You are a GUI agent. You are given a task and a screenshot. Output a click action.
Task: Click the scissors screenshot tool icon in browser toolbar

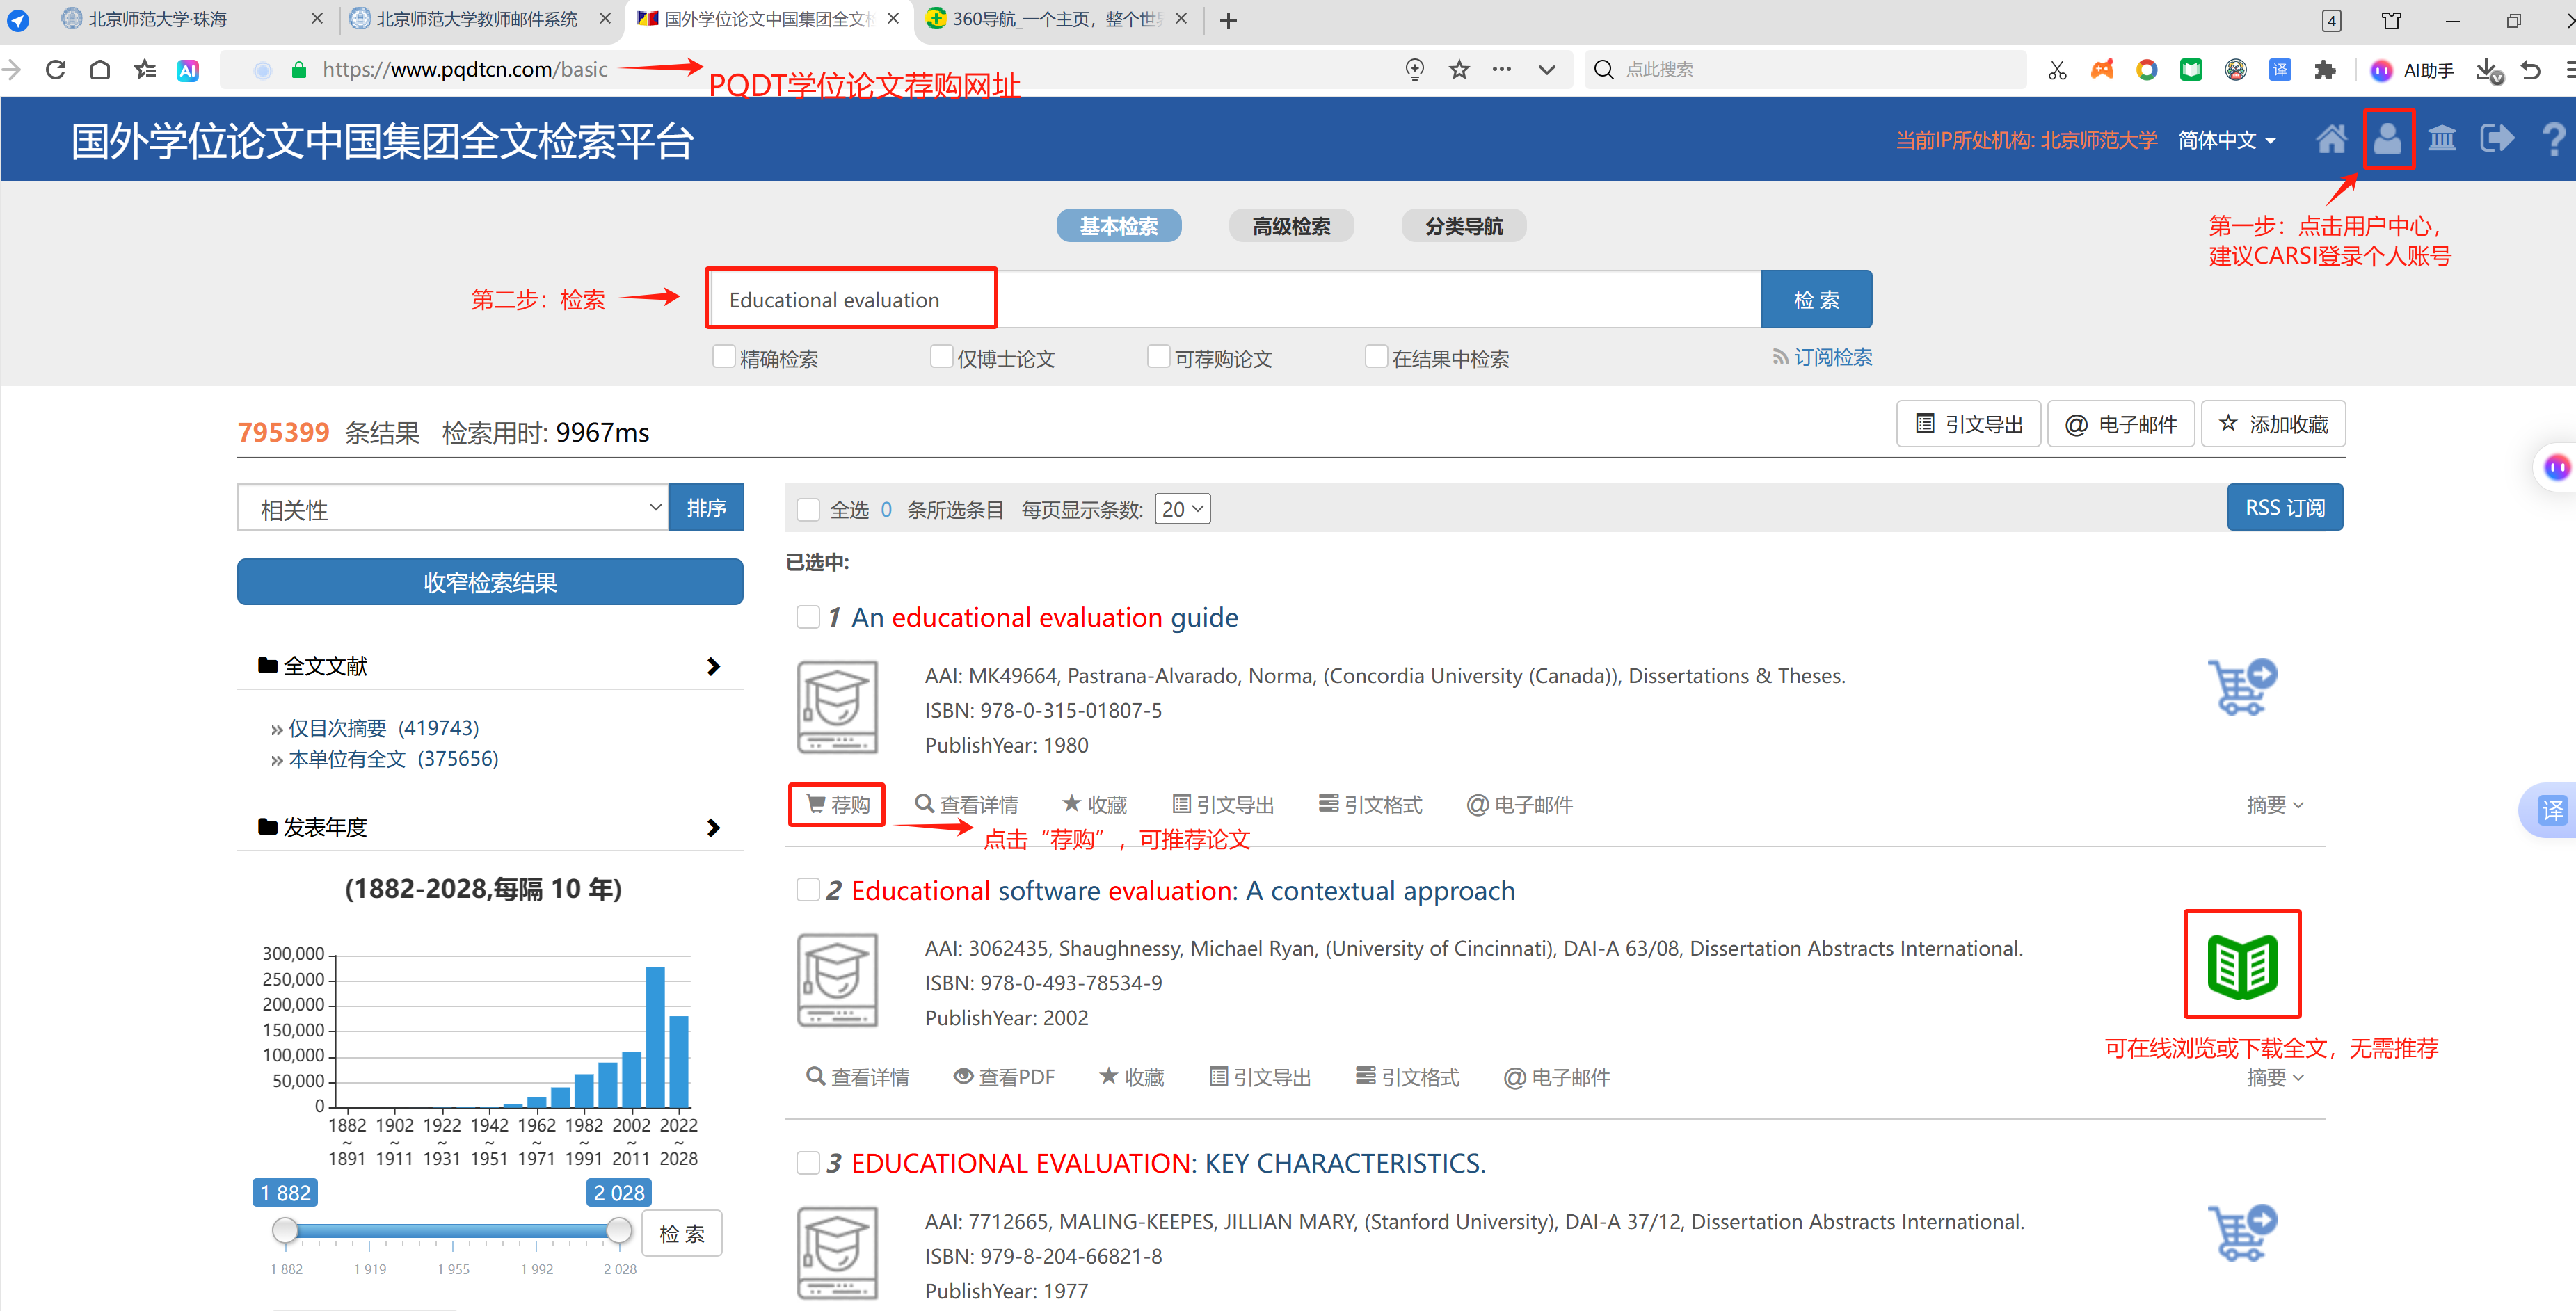click(x=2057, y=69)
